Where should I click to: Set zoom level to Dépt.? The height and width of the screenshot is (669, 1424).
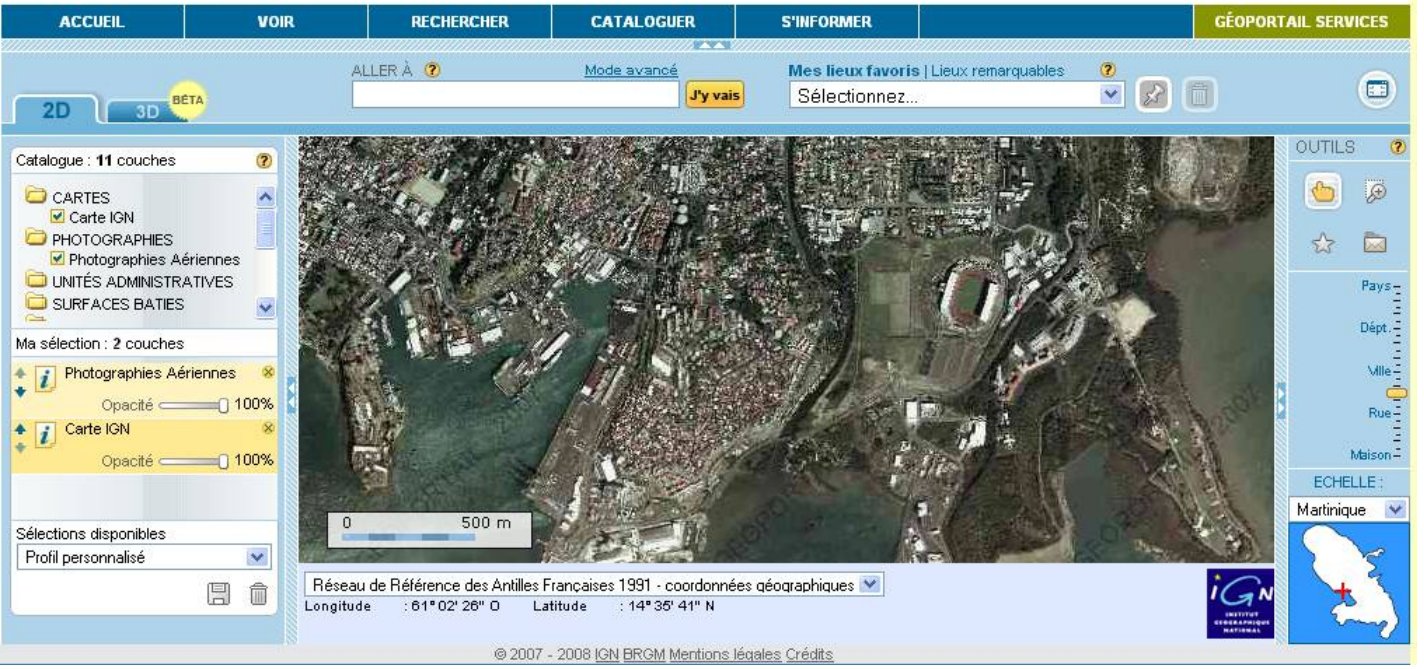1375,328
